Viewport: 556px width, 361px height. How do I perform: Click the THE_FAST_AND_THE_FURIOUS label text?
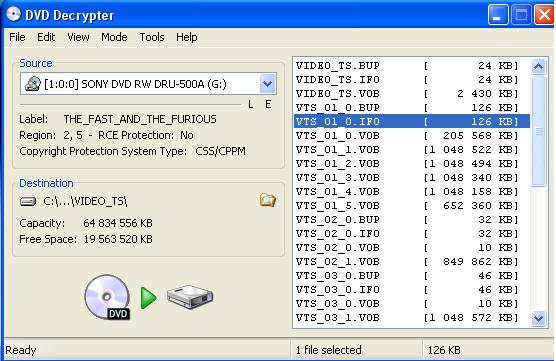(x=140, y=119)
